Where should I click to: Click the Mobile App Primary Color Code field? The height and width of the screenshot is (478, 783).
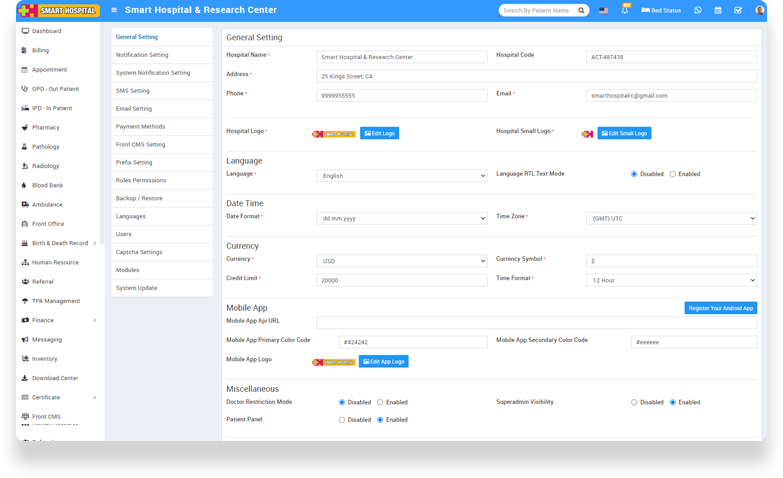pos(413,342)
